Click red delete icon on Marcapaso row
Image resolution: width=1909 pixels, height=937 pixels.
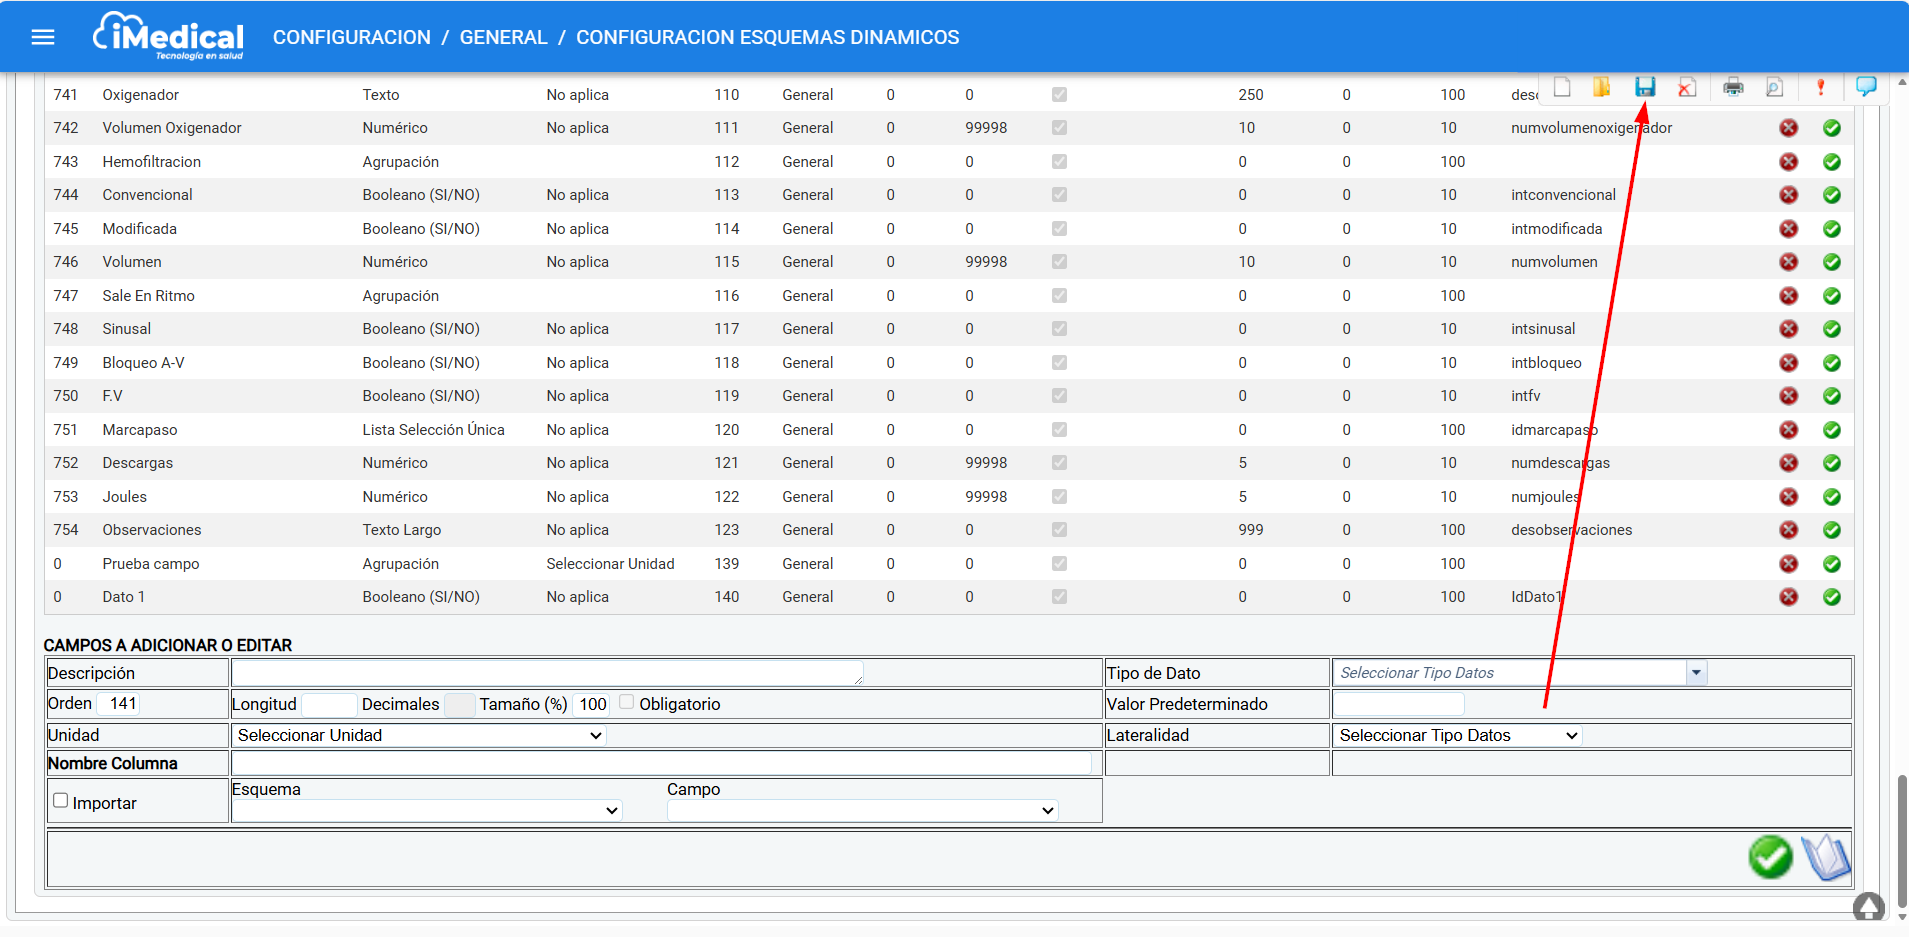click(x=1788, y=430)
